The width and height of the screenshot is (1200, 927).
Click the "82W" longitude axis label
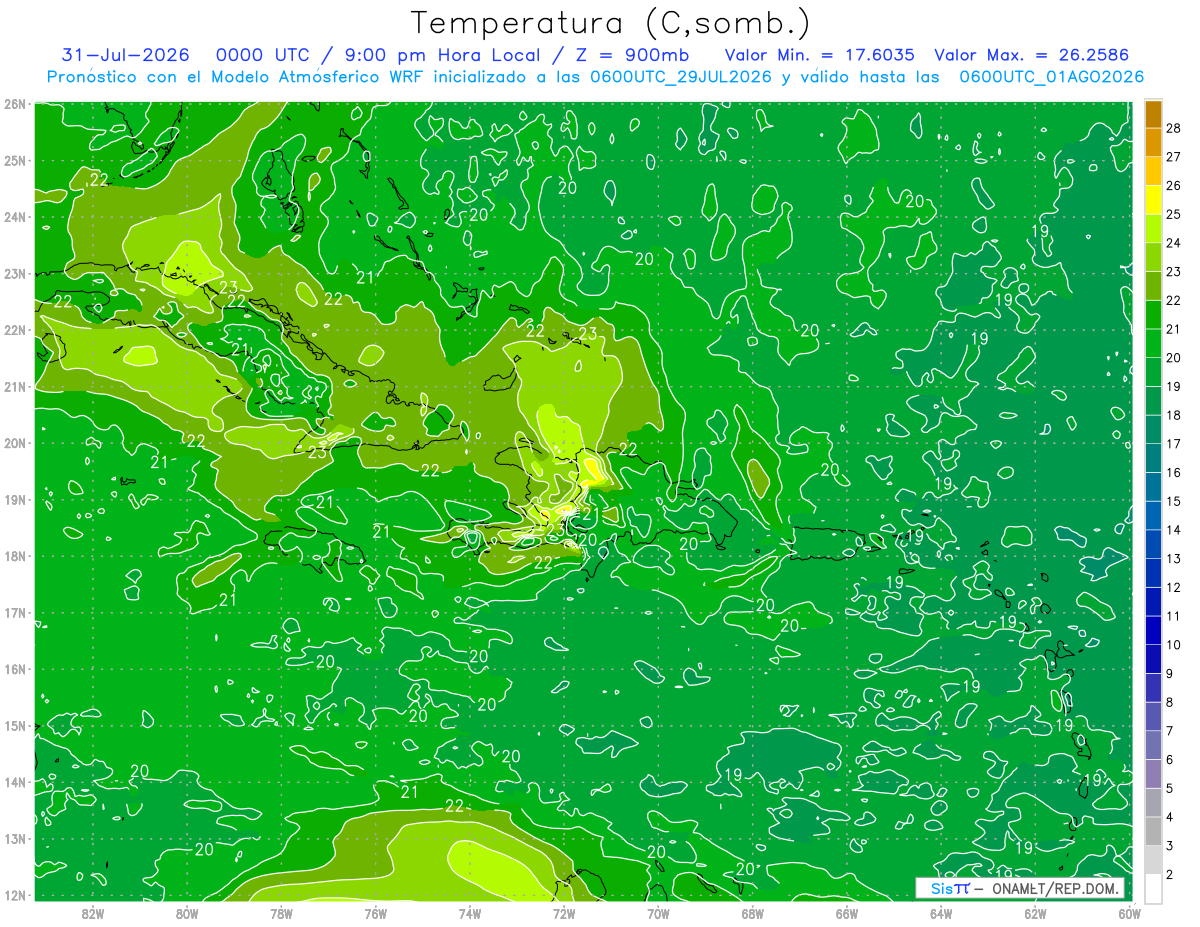93,912
